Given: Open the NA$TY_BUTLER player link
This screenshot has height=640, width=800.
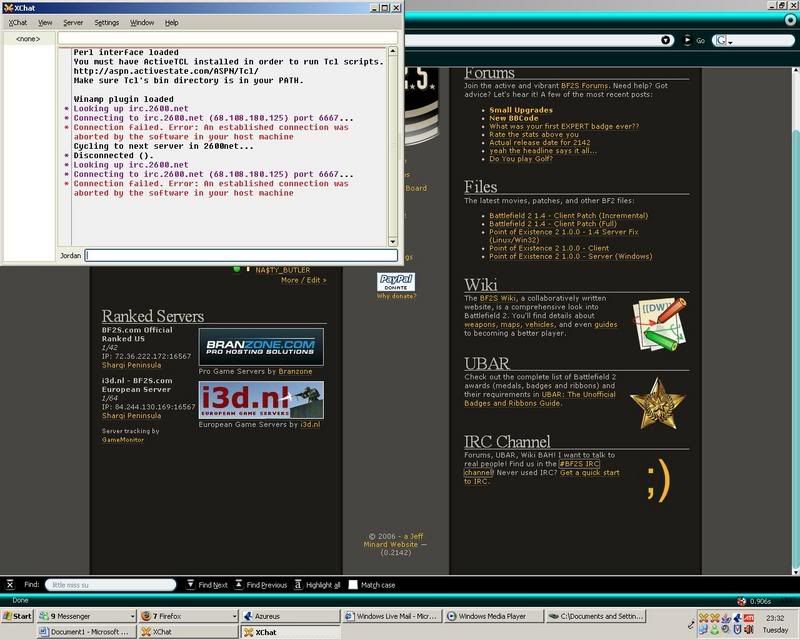Looking at the screenshot, I should pos(283,270).
